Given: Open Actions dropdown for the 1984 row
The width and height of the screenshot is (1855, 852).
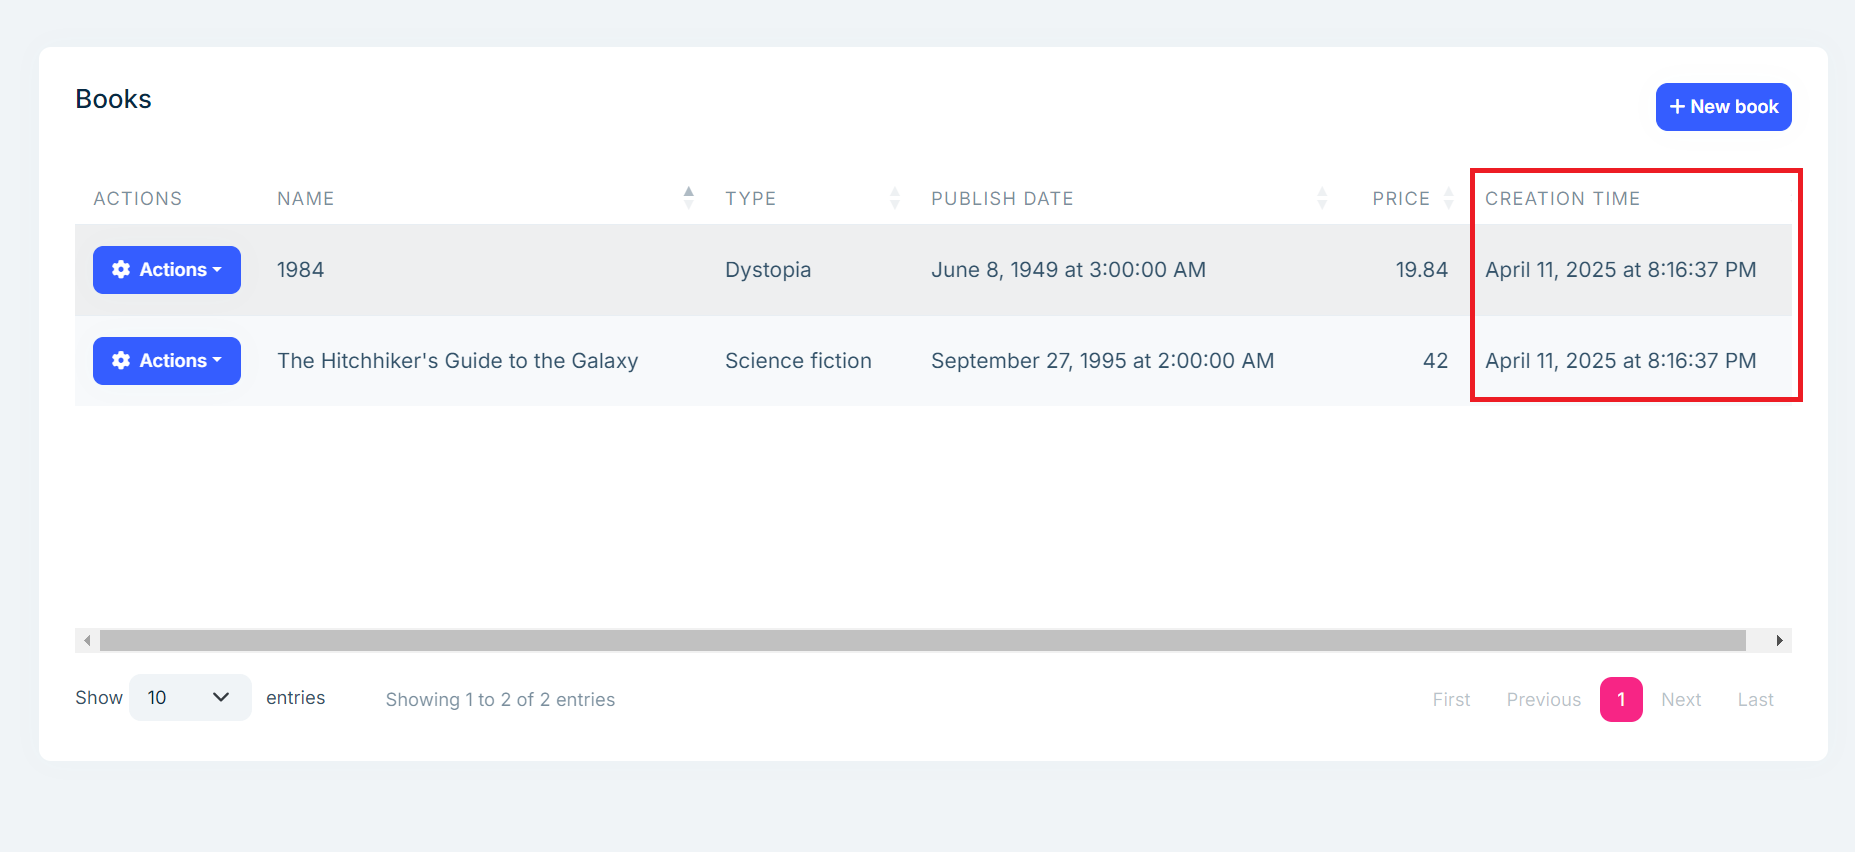Looking at the screenshot, I should 167,270.
